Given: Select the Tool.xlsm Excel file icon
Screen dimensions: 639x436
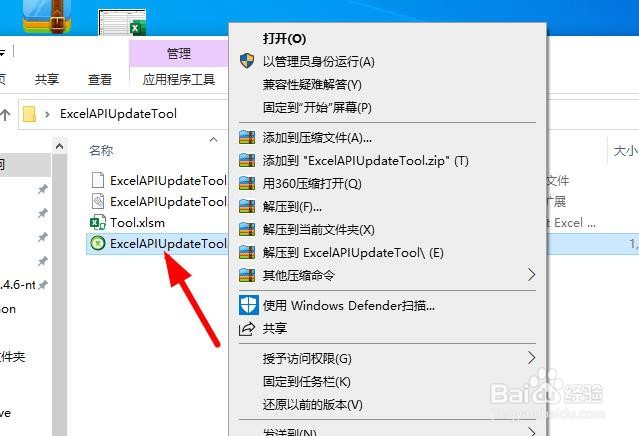Looking at the screenshot, I should [98, 222].
